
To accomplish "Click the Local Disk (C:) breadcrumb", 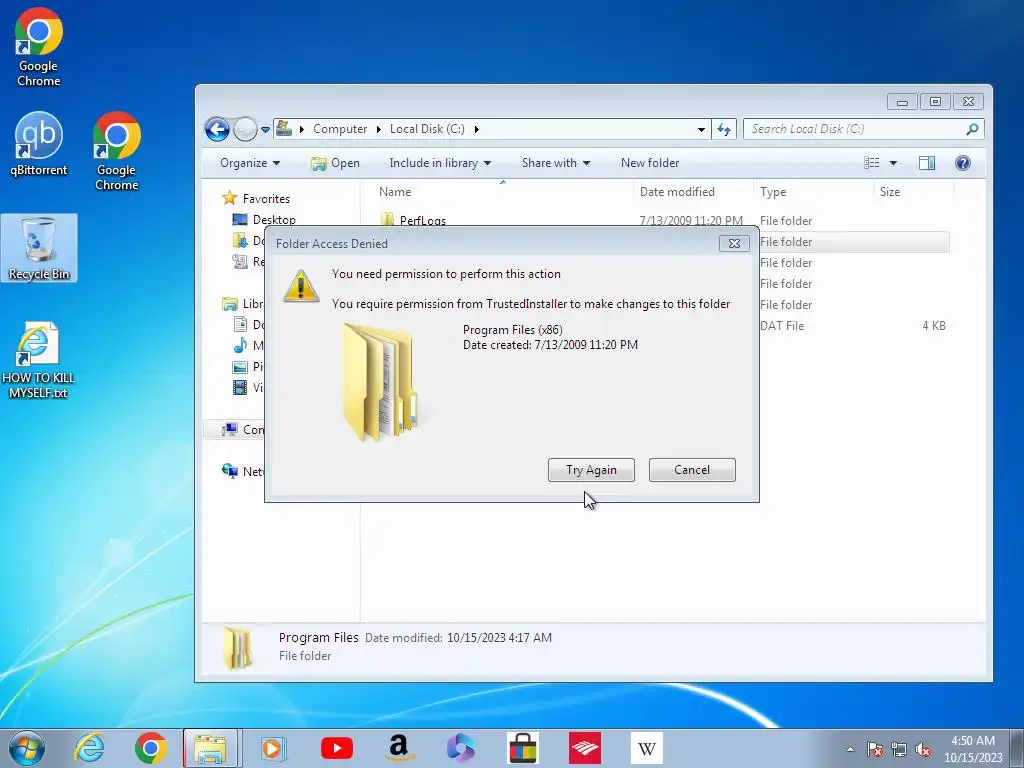I will pos(427,129).
